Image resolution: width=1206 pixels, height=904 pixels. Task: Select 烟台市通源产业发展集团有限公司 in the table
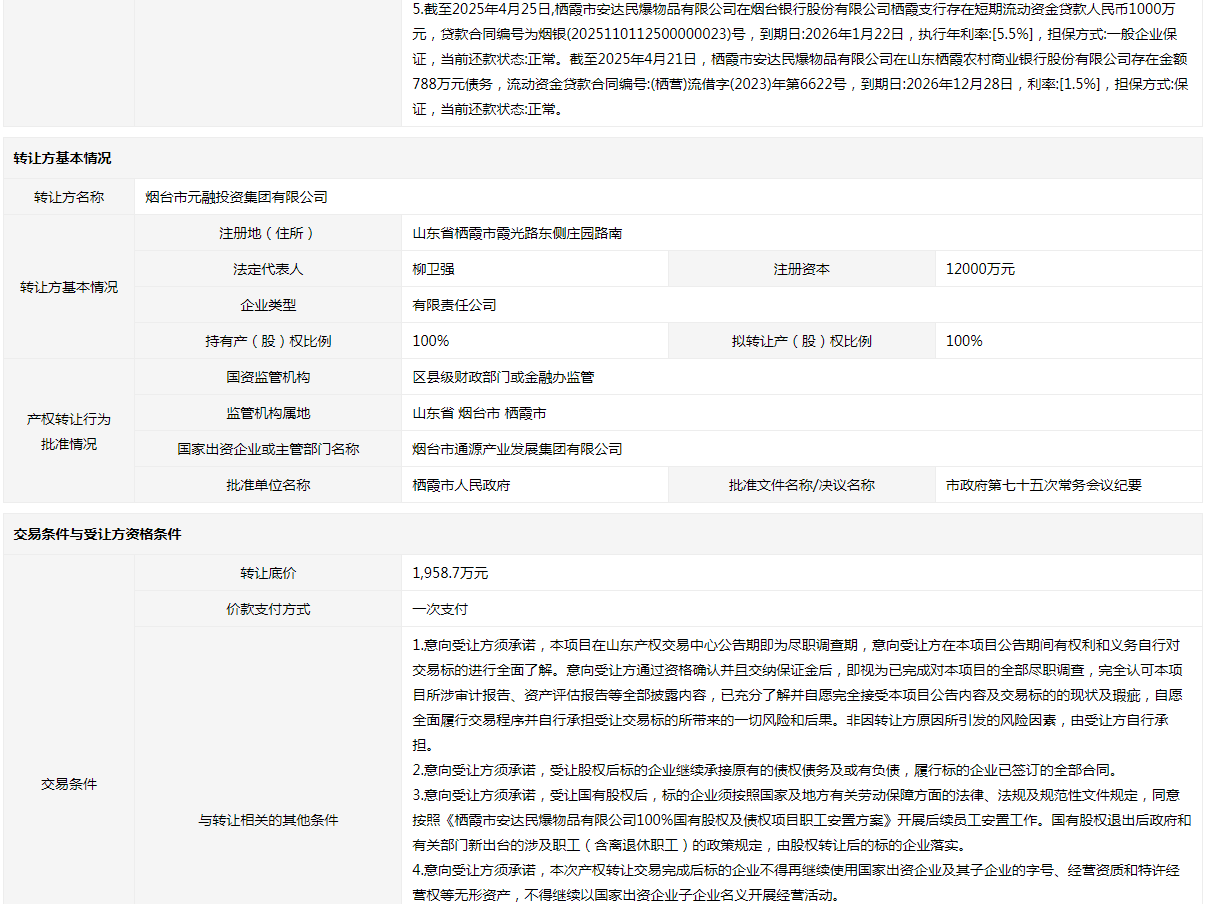pos(517,449)
